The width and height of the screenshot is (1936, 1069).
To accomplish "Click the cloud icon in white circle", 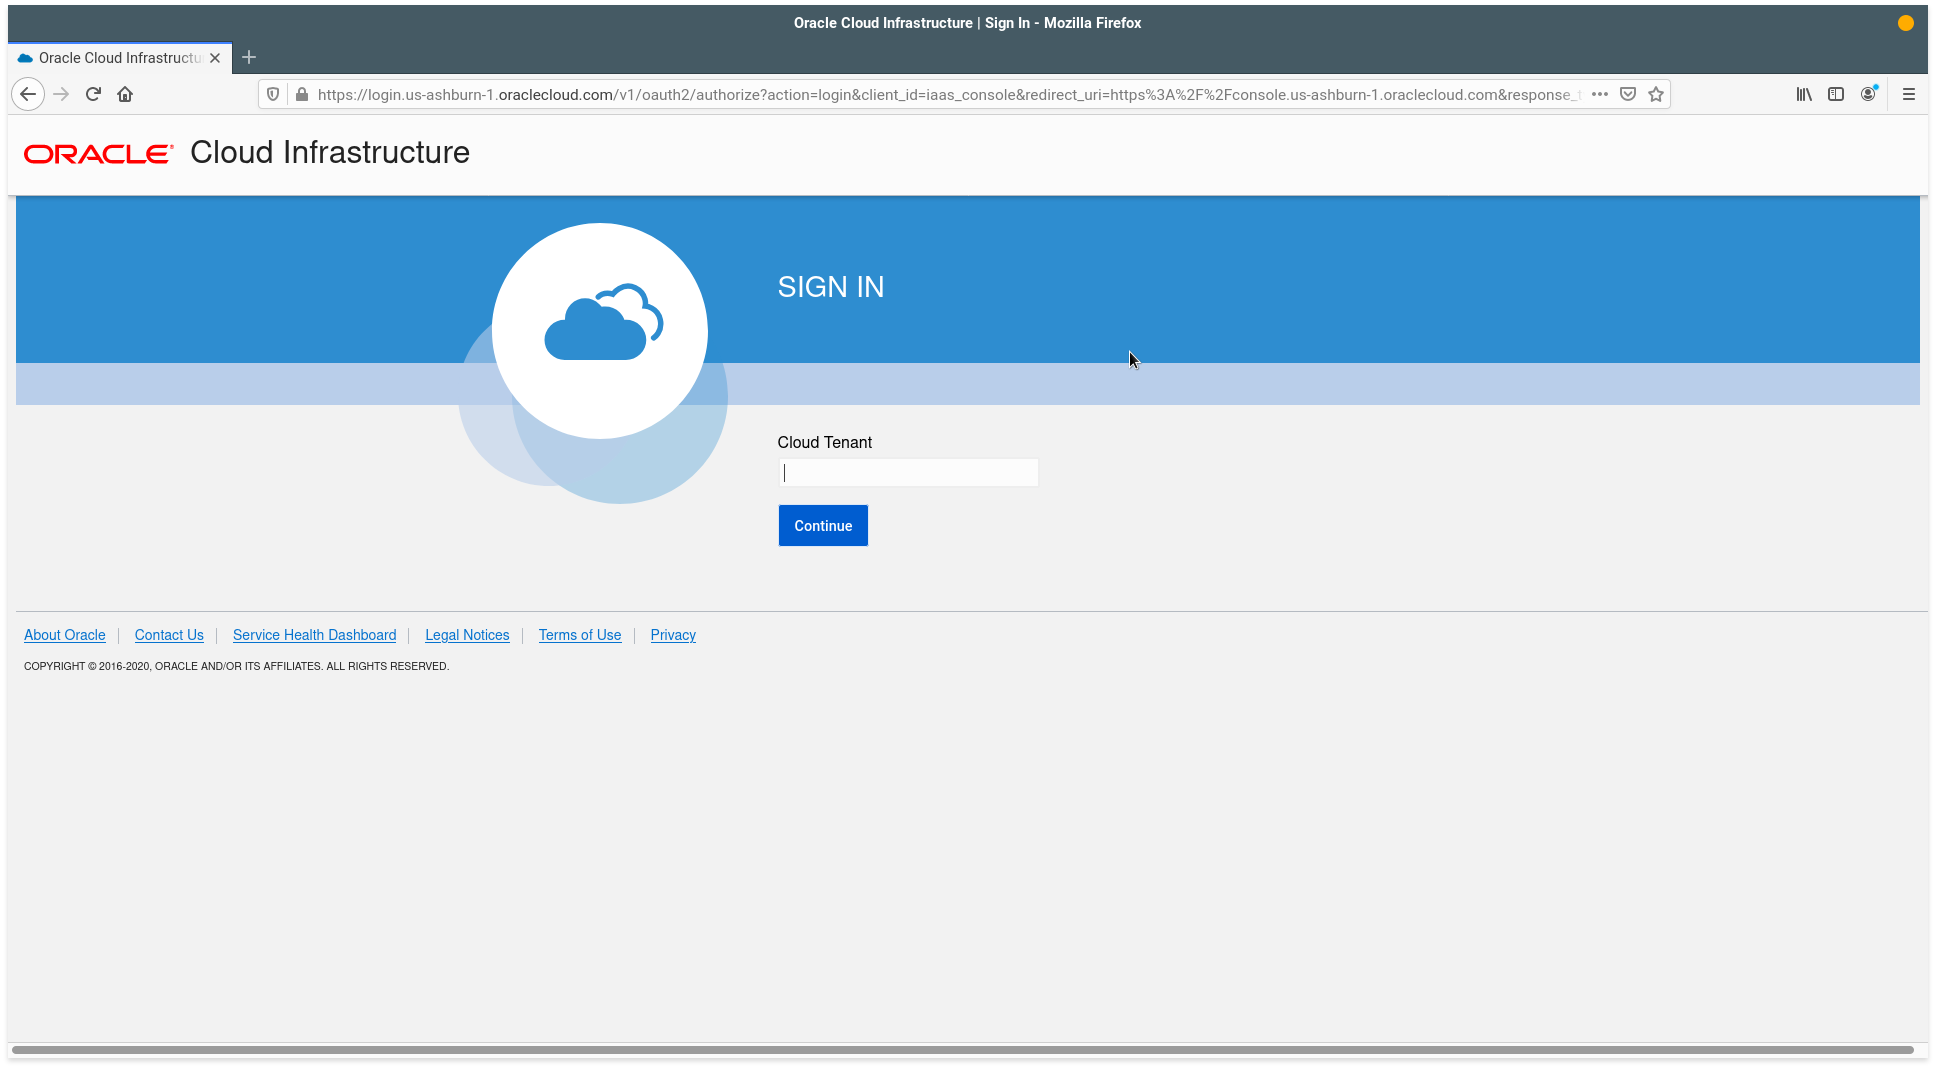I will tap(603, 322).
